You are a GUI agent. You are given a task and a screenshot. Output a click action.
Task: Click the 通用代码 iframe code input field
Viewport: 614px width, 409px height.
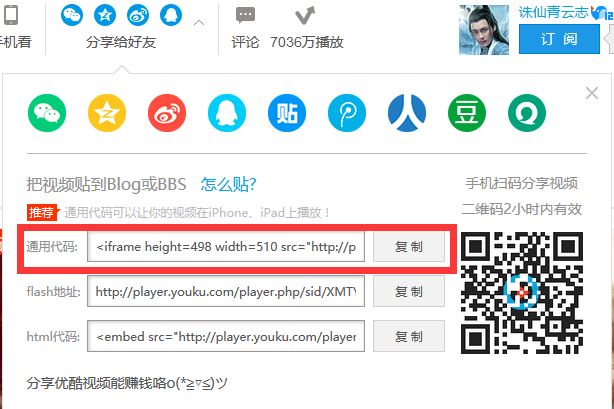(226, 246)
